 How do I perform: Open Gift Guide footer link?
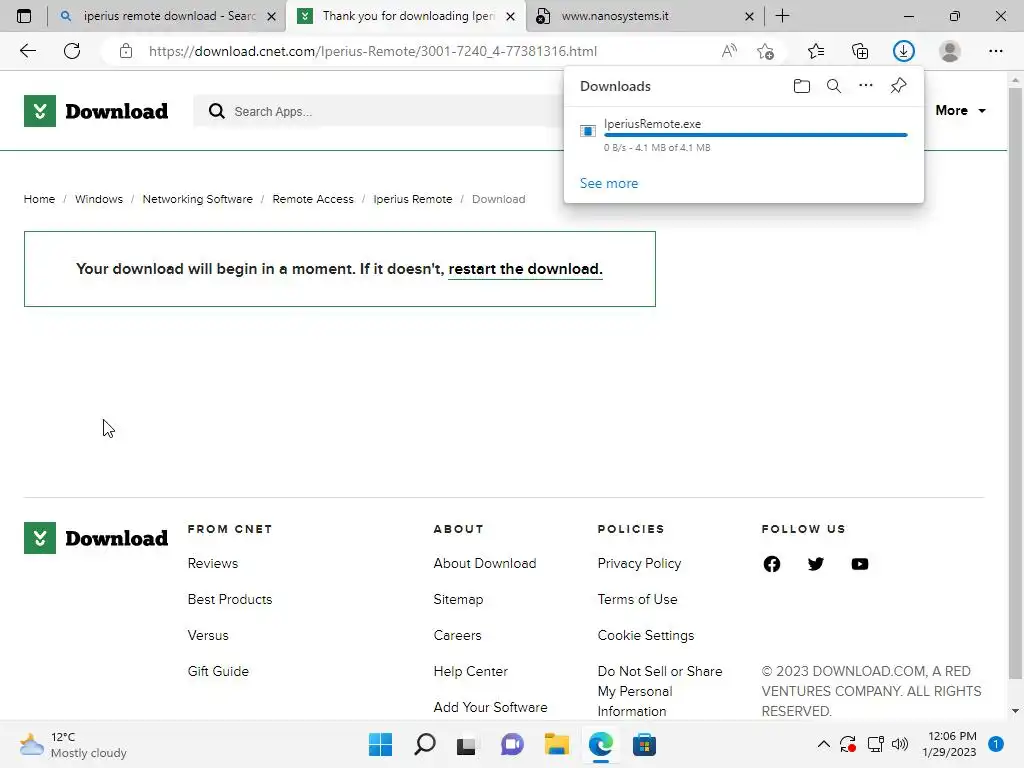click(218, 671)
